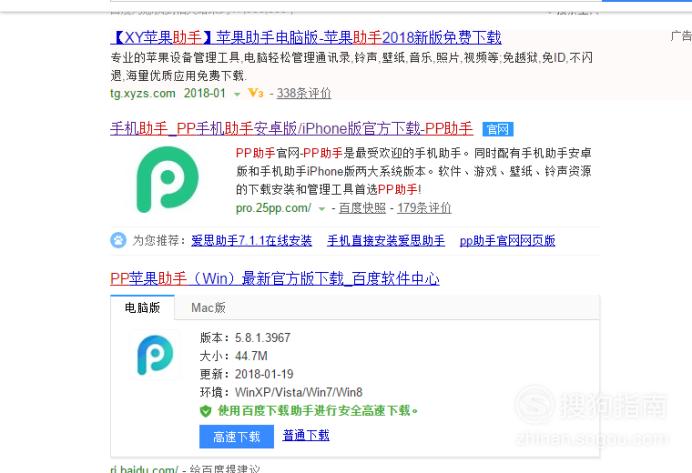Click the green shield security icon
The height and width of the screenshot is (473, 692).
tap(206, 411)
